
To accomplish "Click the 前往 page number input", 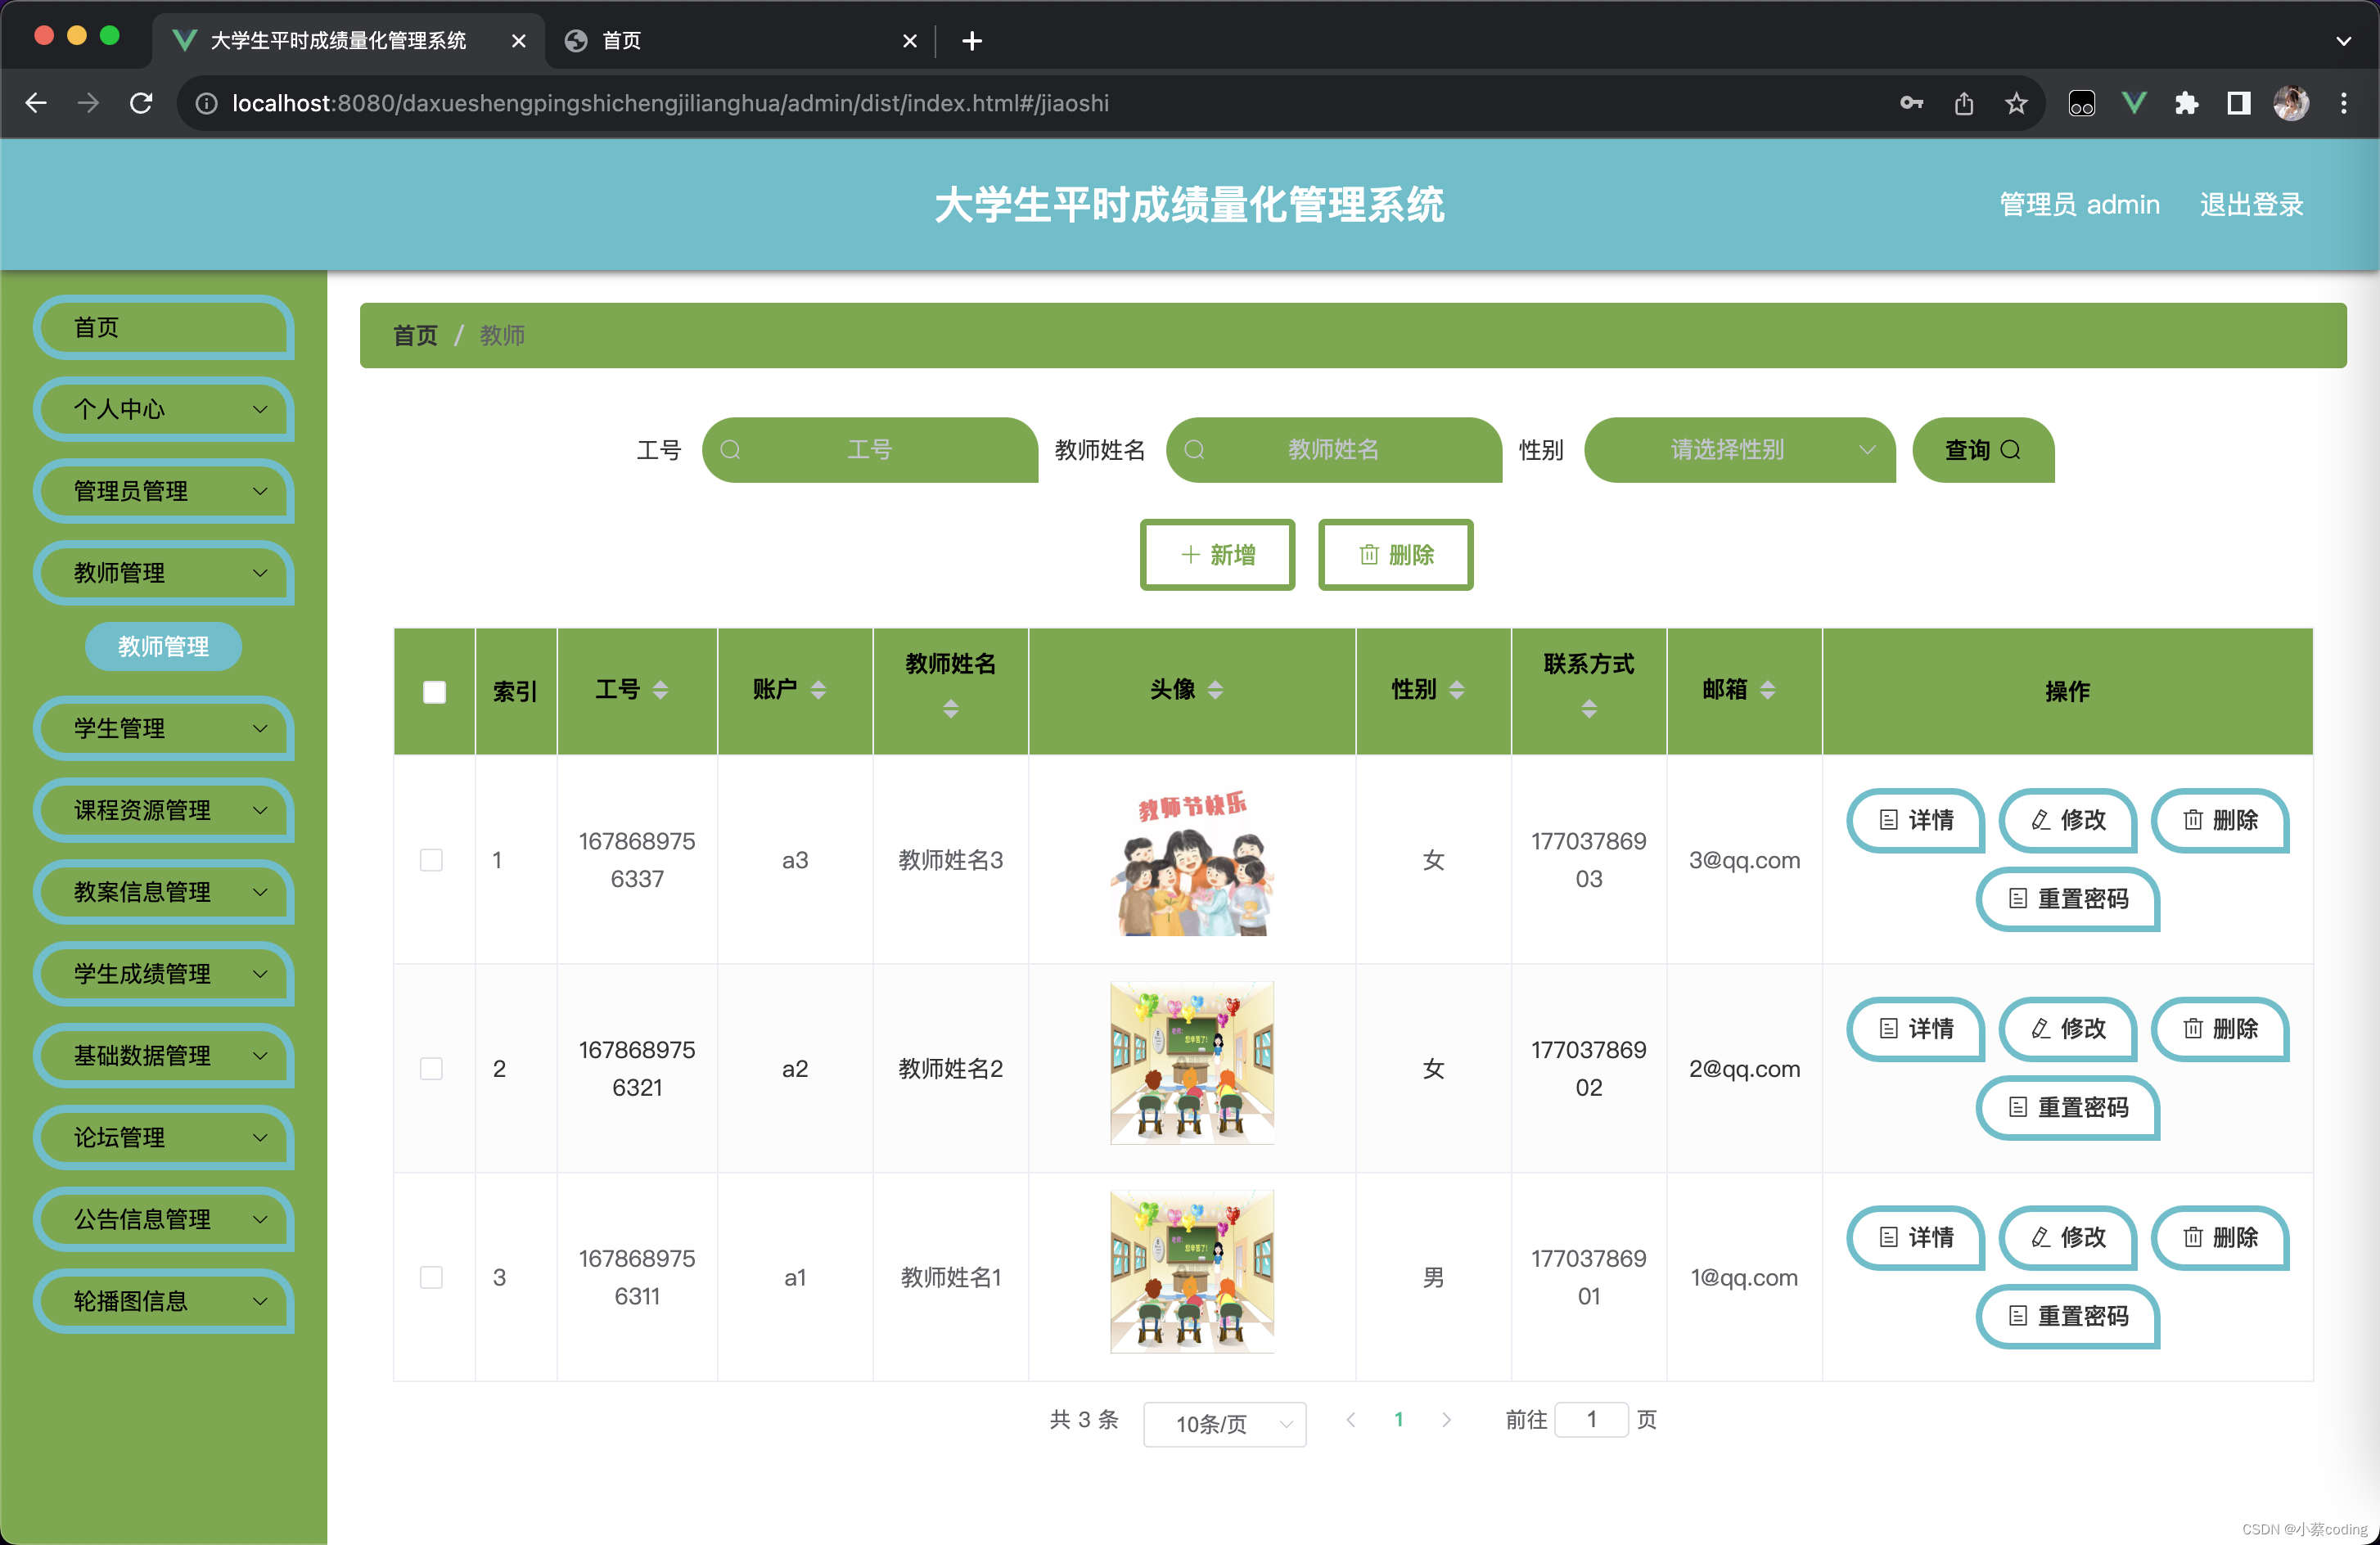I will pyautogui.click(x=1591, y=1420).
